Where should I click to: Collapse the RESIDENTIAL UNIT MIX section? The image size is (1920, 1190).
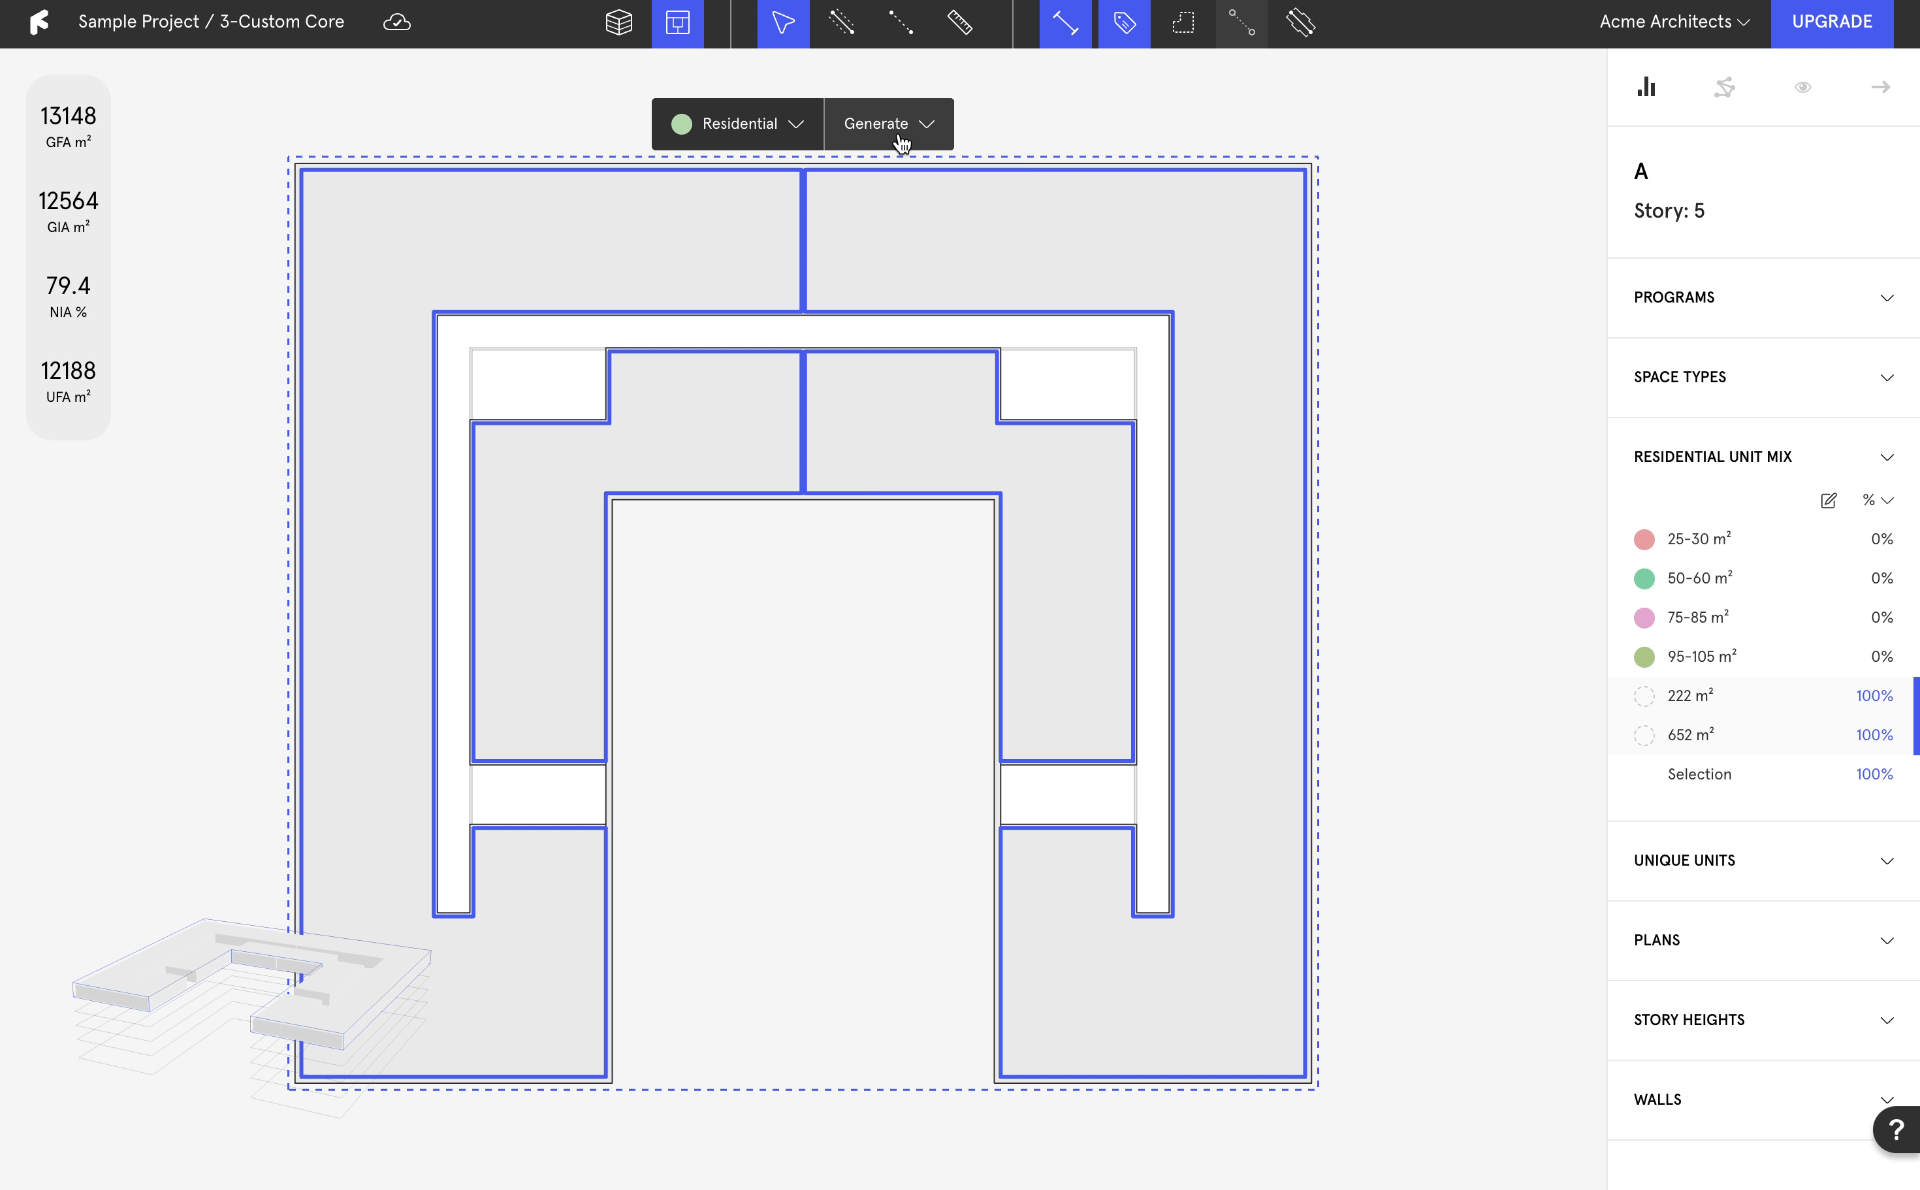1763,457
